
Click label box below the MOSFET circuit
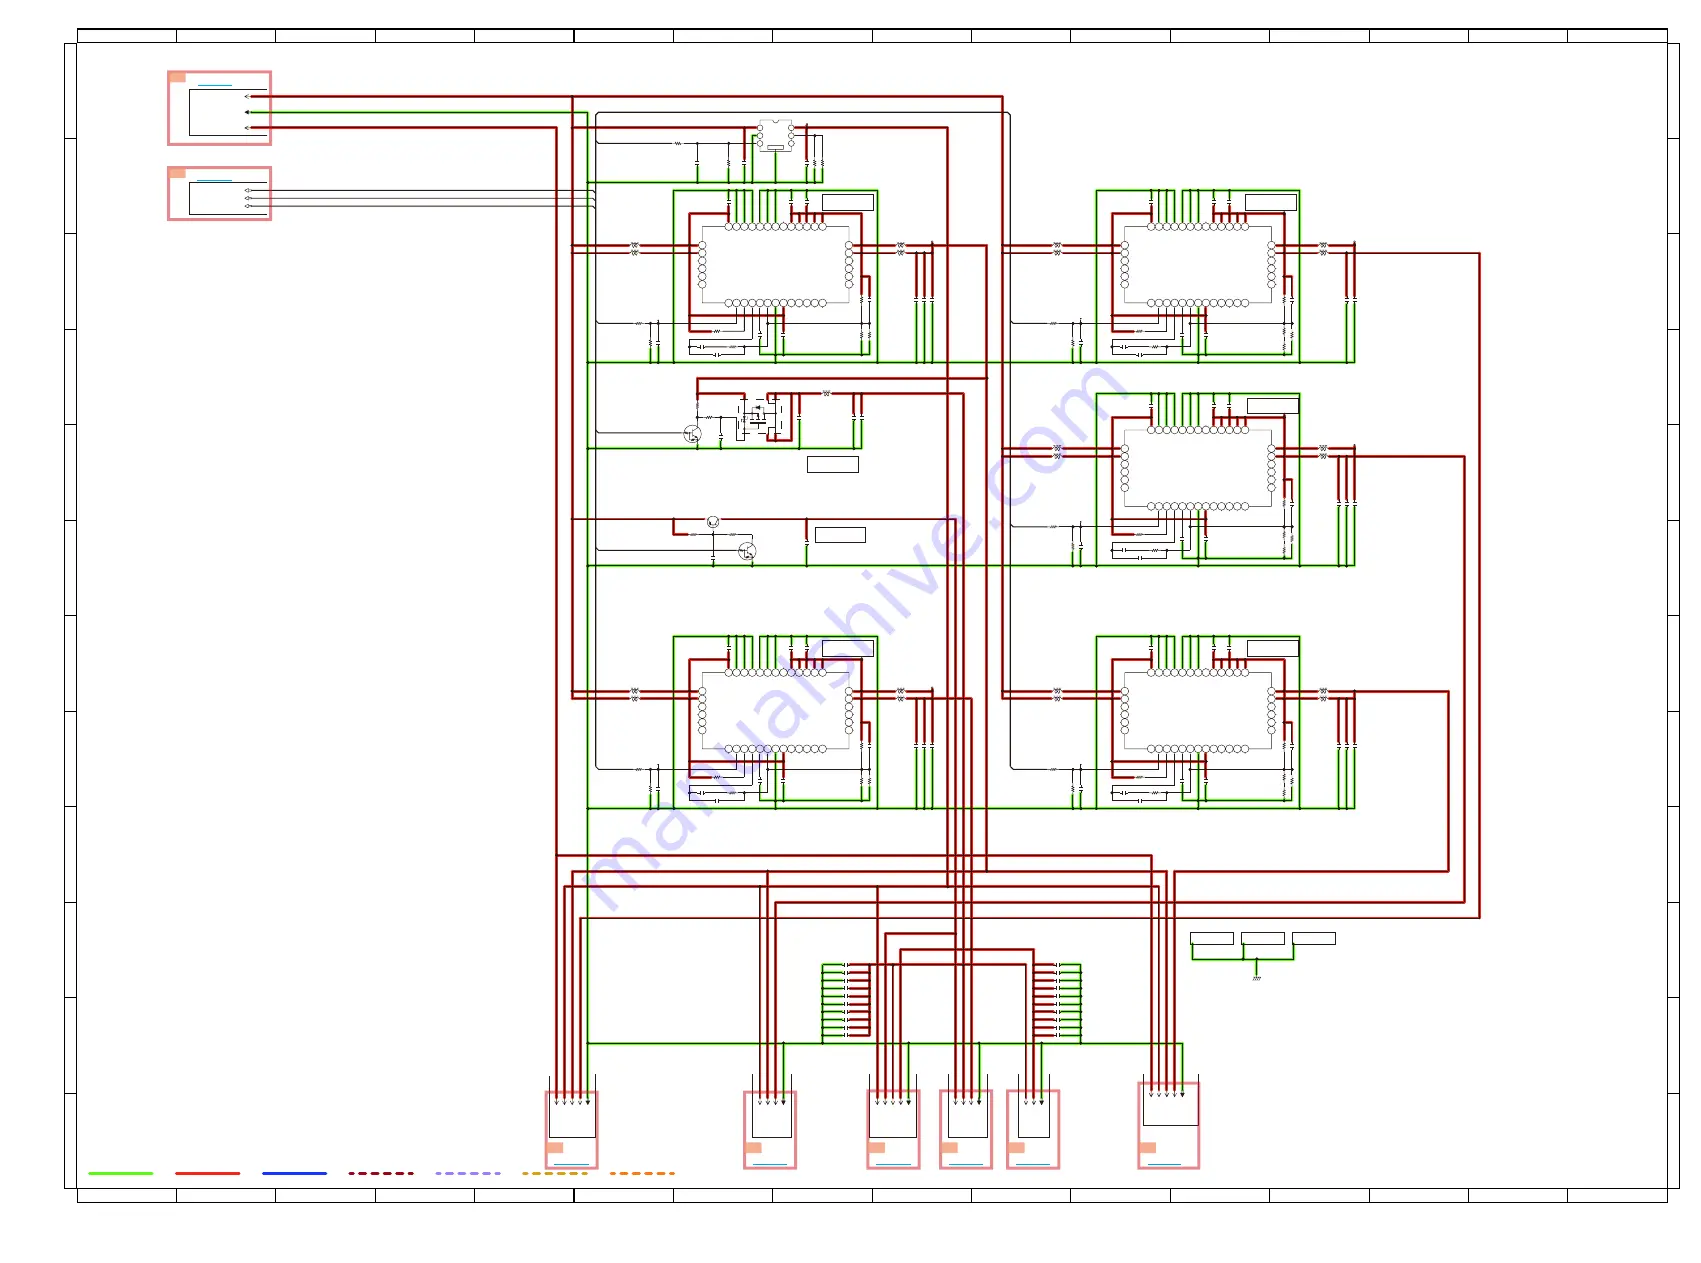833,464
